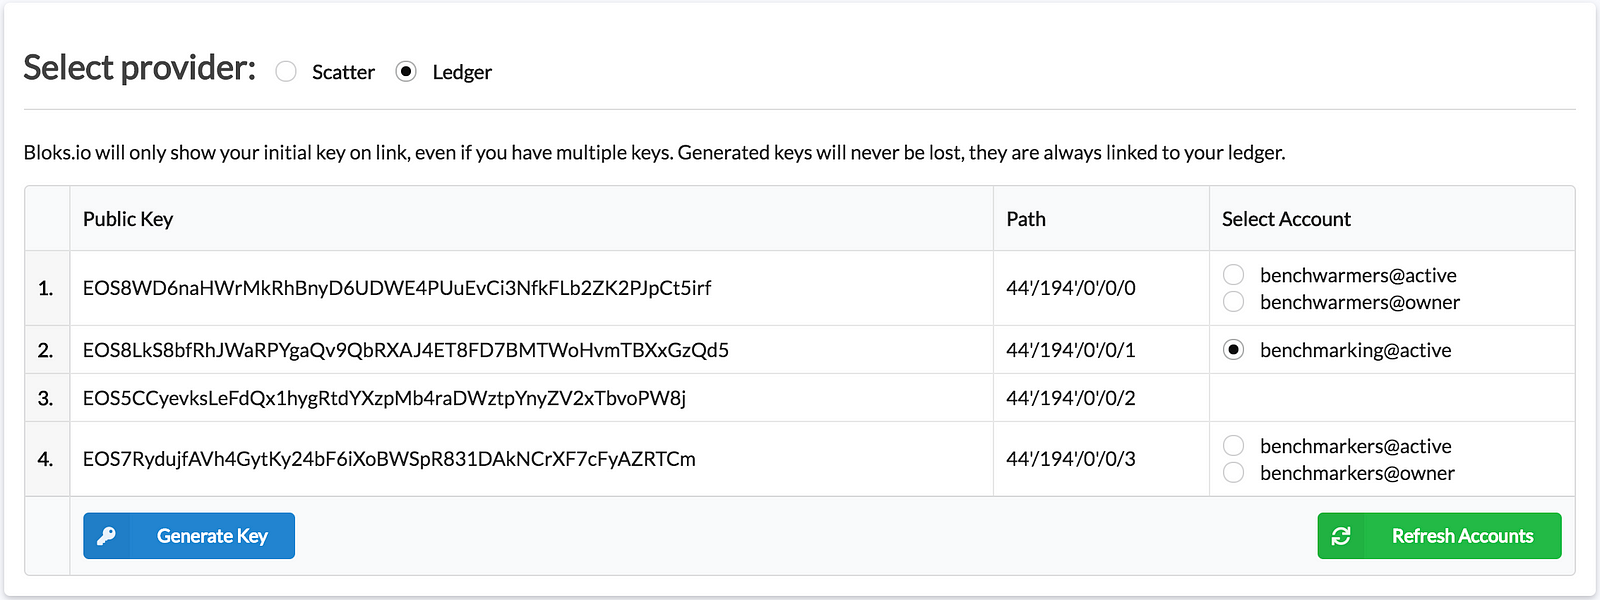Select the Ledger provider radio button
This screenshot has height=600, width=1600.
(406, 72)
